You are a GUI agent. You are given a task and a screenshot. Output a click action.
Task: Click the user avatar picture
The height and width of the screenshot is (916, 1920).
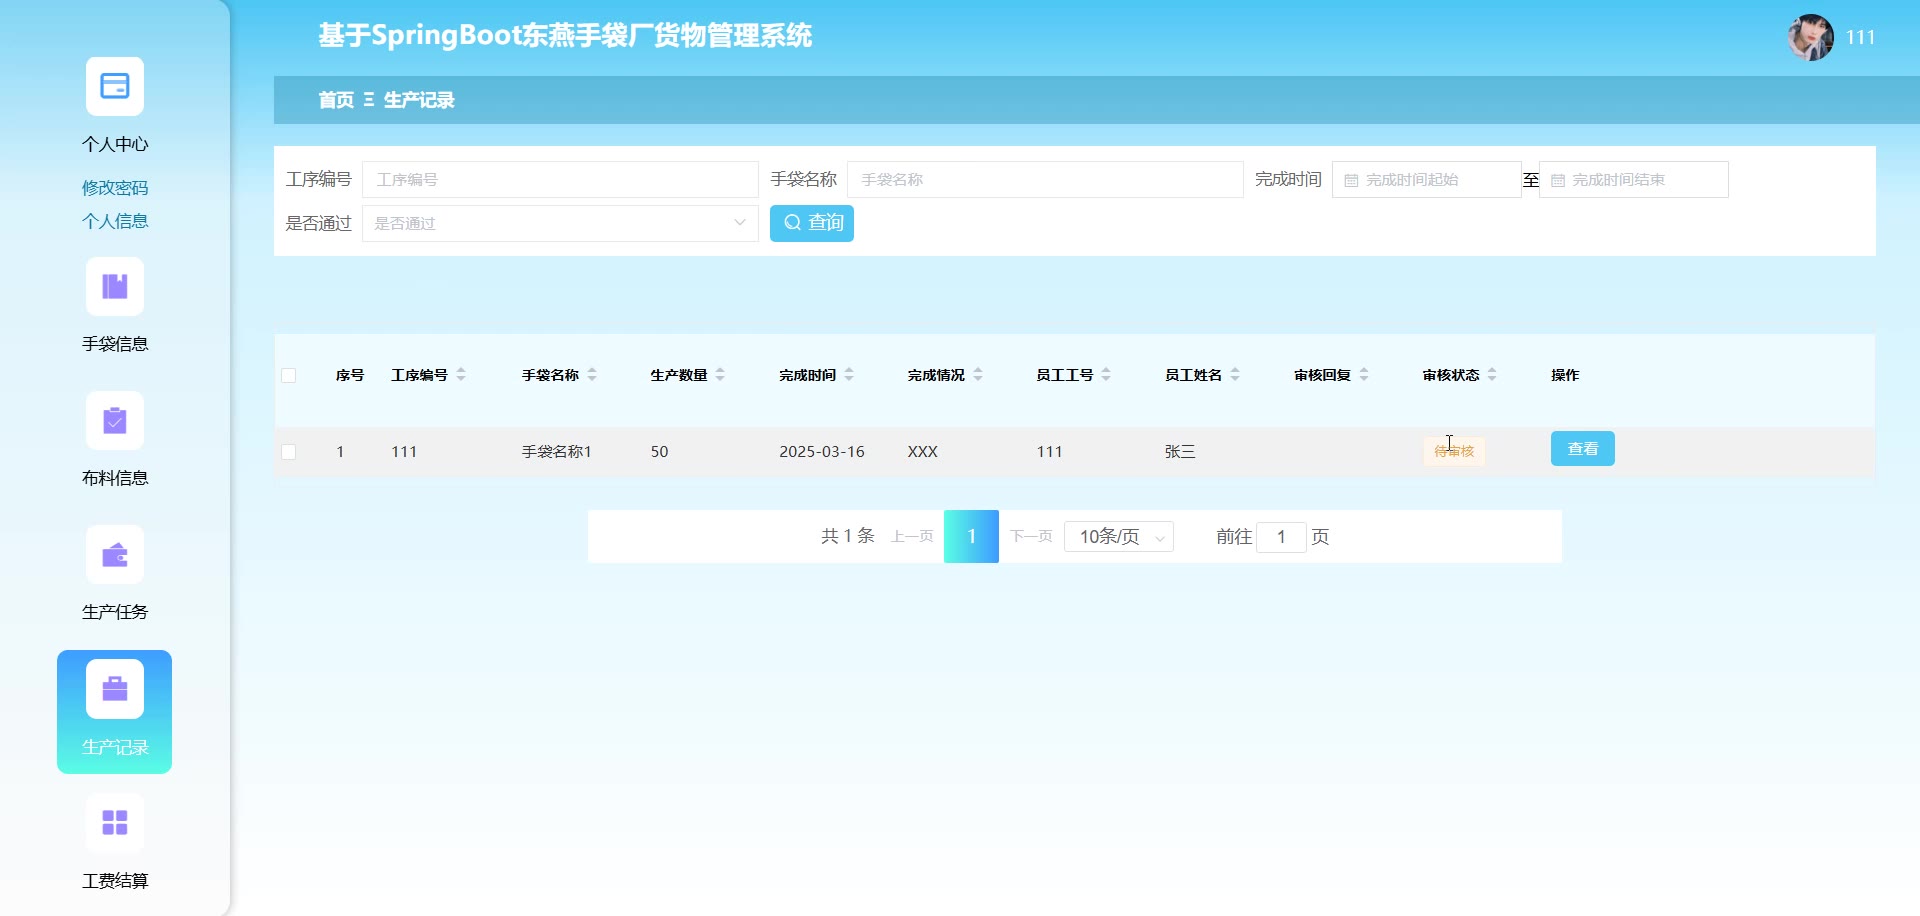tap(1809, 38)
